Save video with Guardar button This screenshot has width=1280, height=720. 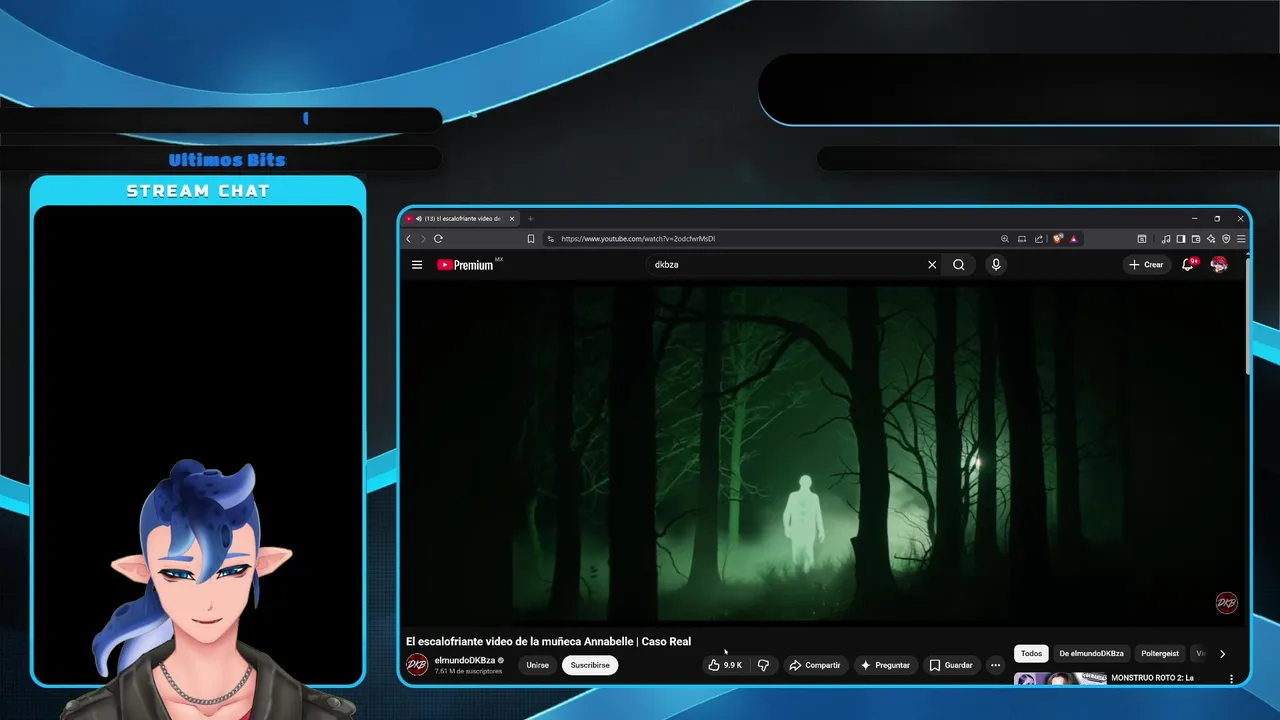click(950, 665)
